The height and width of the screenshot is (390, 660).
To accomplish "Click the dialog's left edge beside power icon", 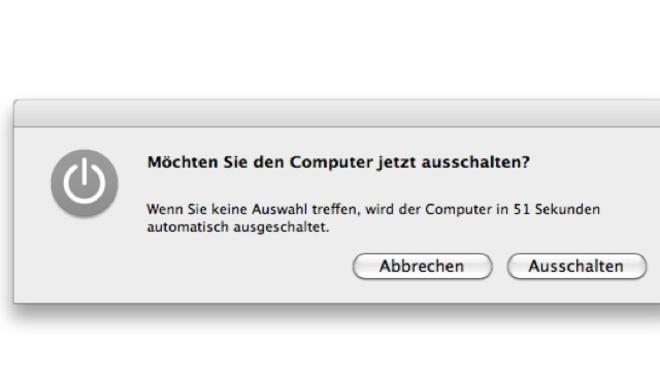I will click(x=14, y=183).
